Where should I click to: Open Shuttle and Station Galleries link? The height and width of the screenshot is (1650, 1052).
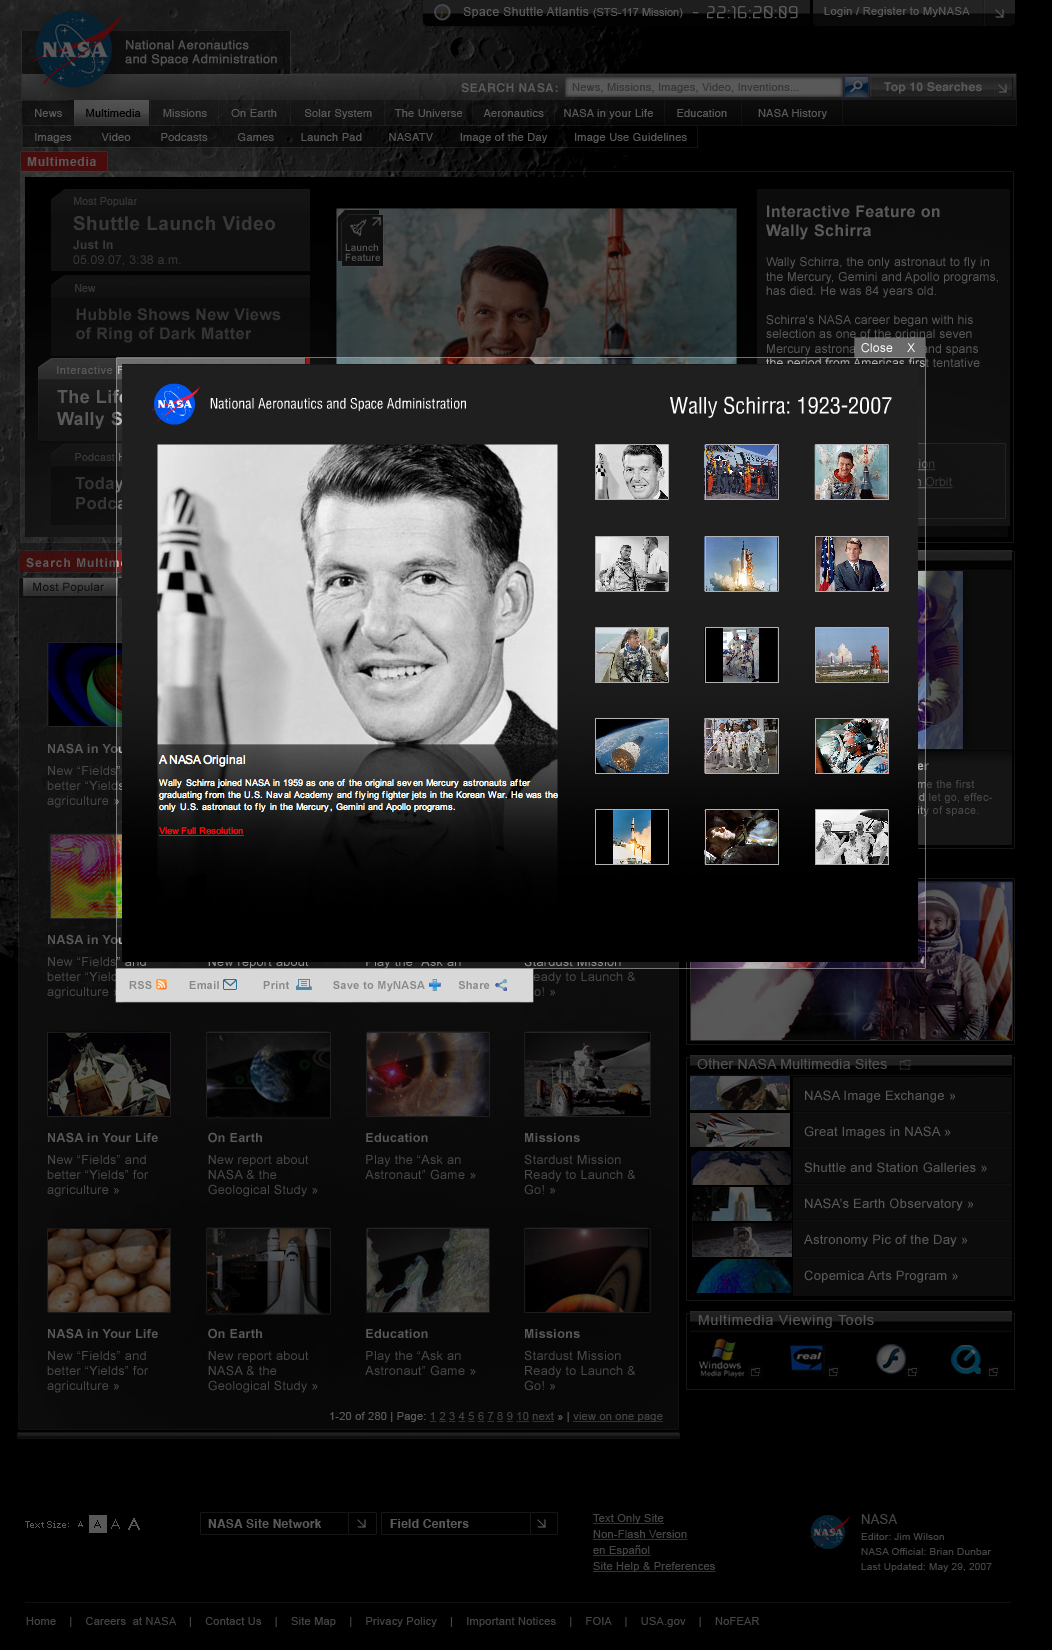(895, 1168)
